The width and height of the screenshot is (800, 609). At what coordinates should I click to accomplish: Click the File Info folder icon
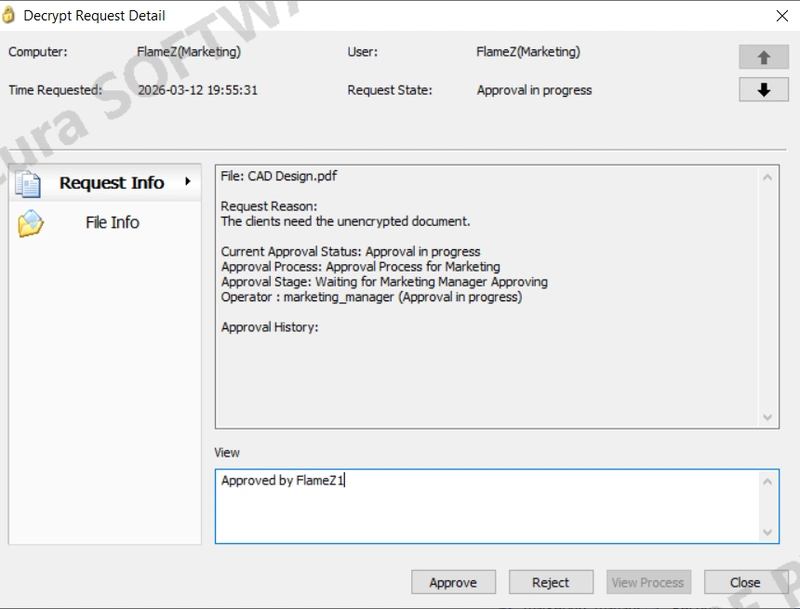point(30,223)
